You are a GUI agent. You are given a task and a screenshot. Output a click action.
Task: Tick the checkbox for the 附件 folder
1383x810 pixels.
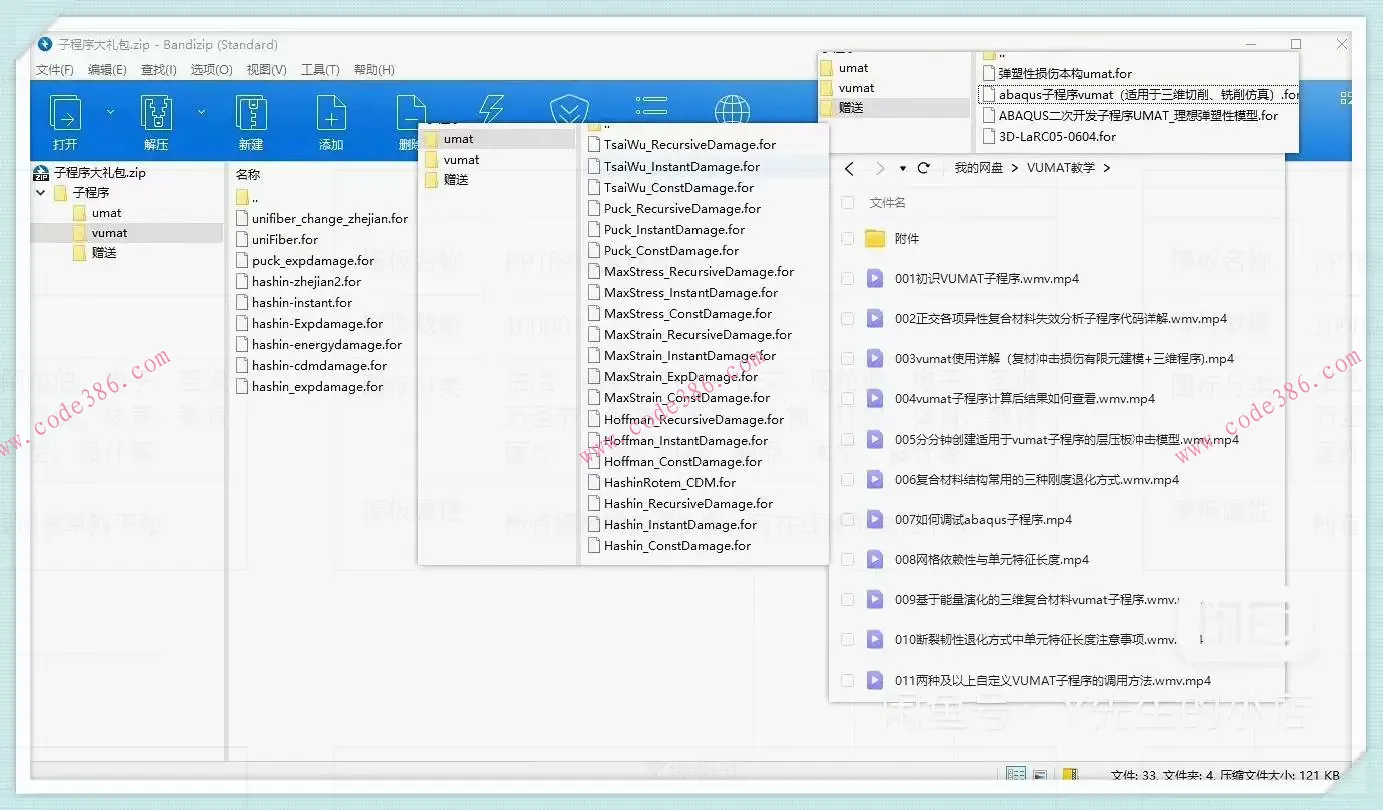point(848,239)
